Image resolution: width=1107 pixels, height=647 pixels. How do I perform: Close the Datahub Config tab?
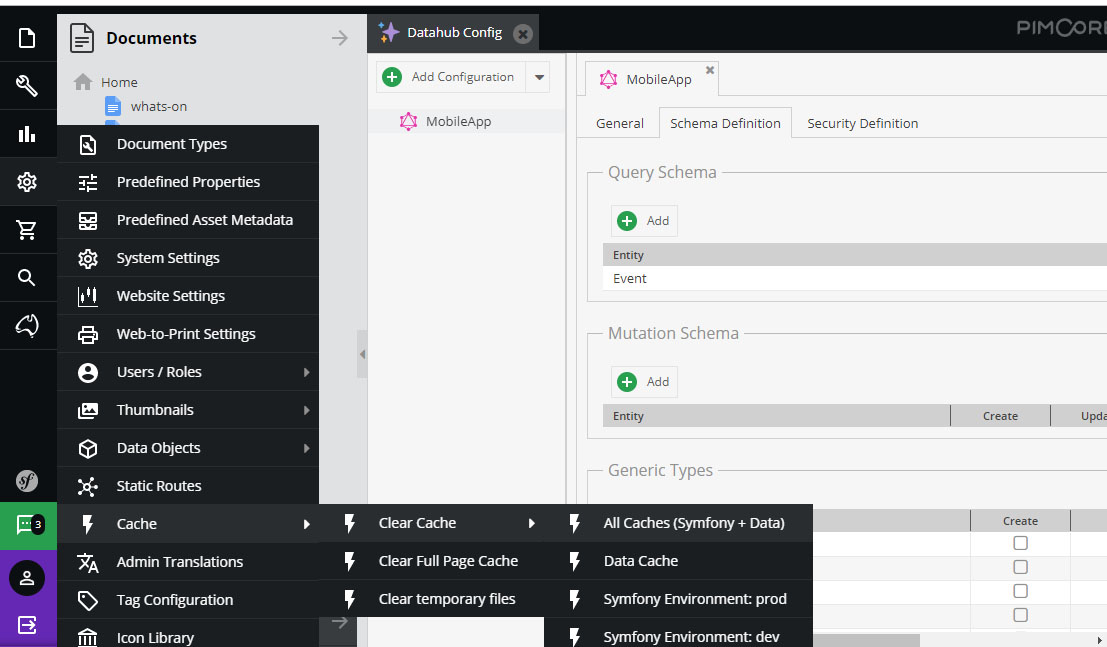pyautogui.click(x=522, y=33)
